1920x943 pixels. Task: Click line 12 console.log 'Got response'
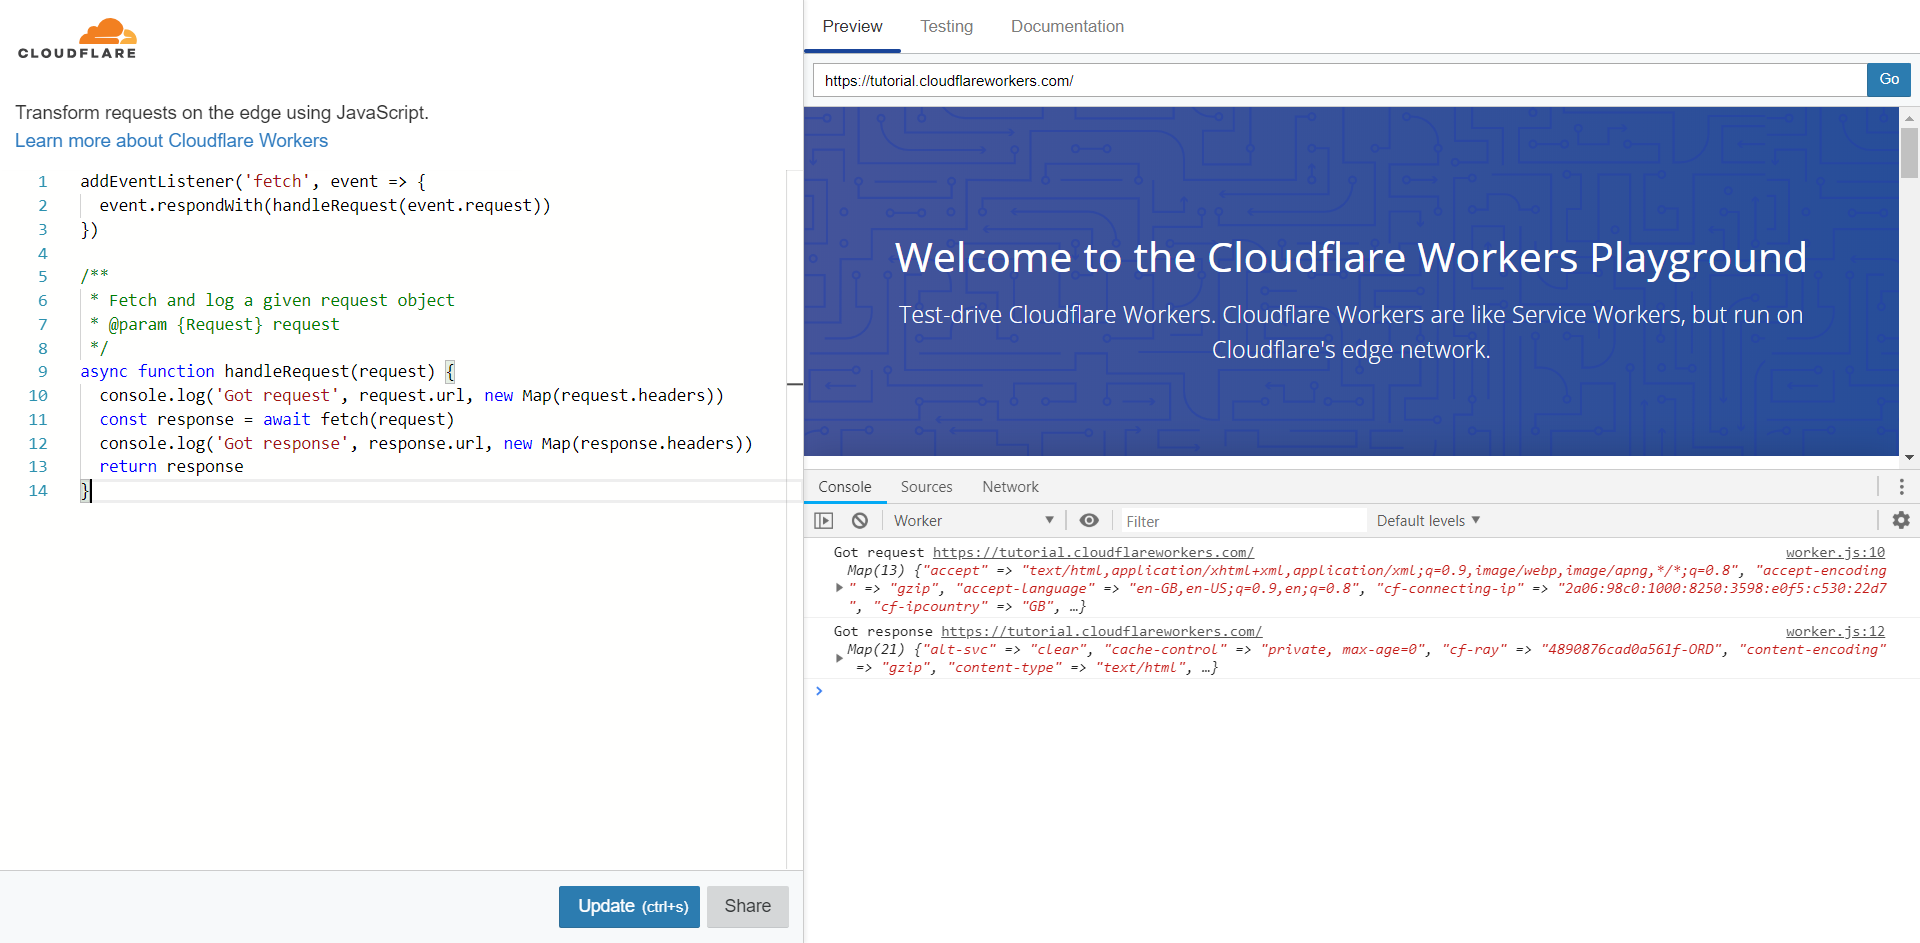[426, 443]
